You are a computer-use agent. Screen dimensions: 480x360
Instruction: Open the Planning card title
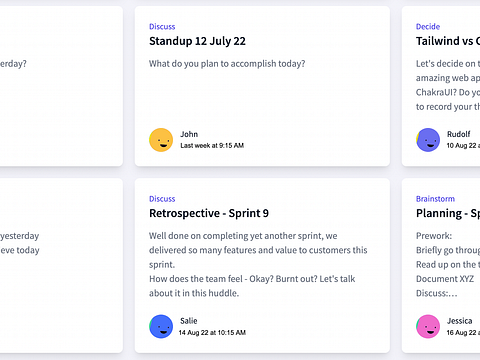(448, 213)
